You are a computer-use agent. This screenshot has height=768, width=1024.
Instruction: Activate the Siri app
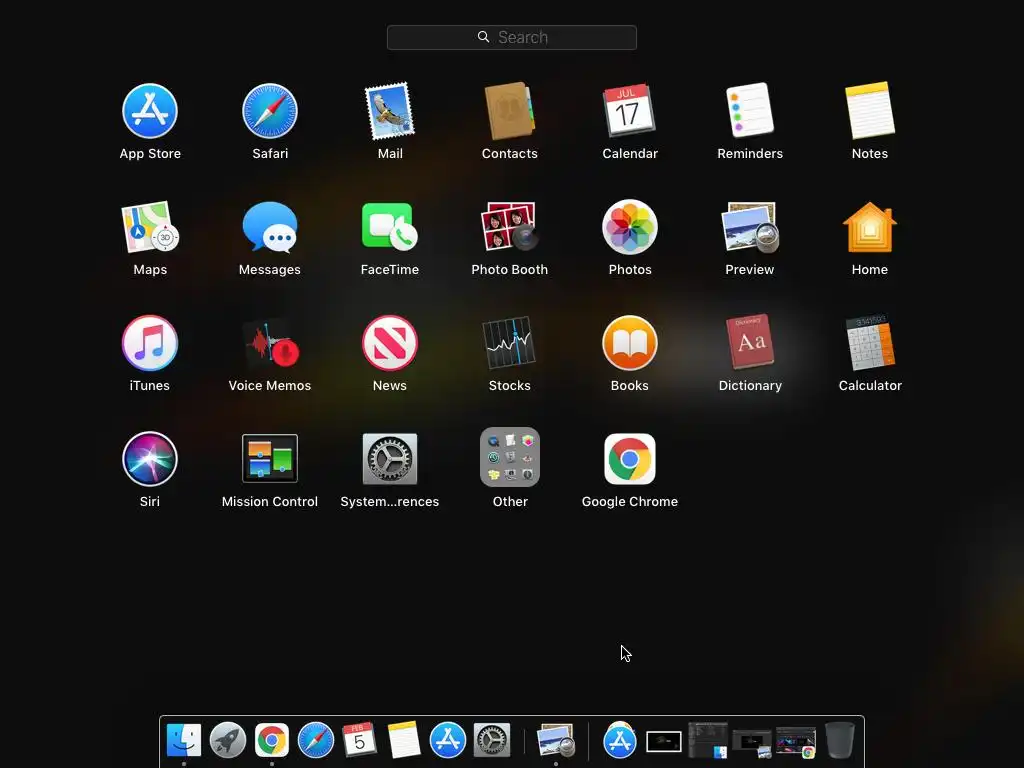click(x=150, y=459)
